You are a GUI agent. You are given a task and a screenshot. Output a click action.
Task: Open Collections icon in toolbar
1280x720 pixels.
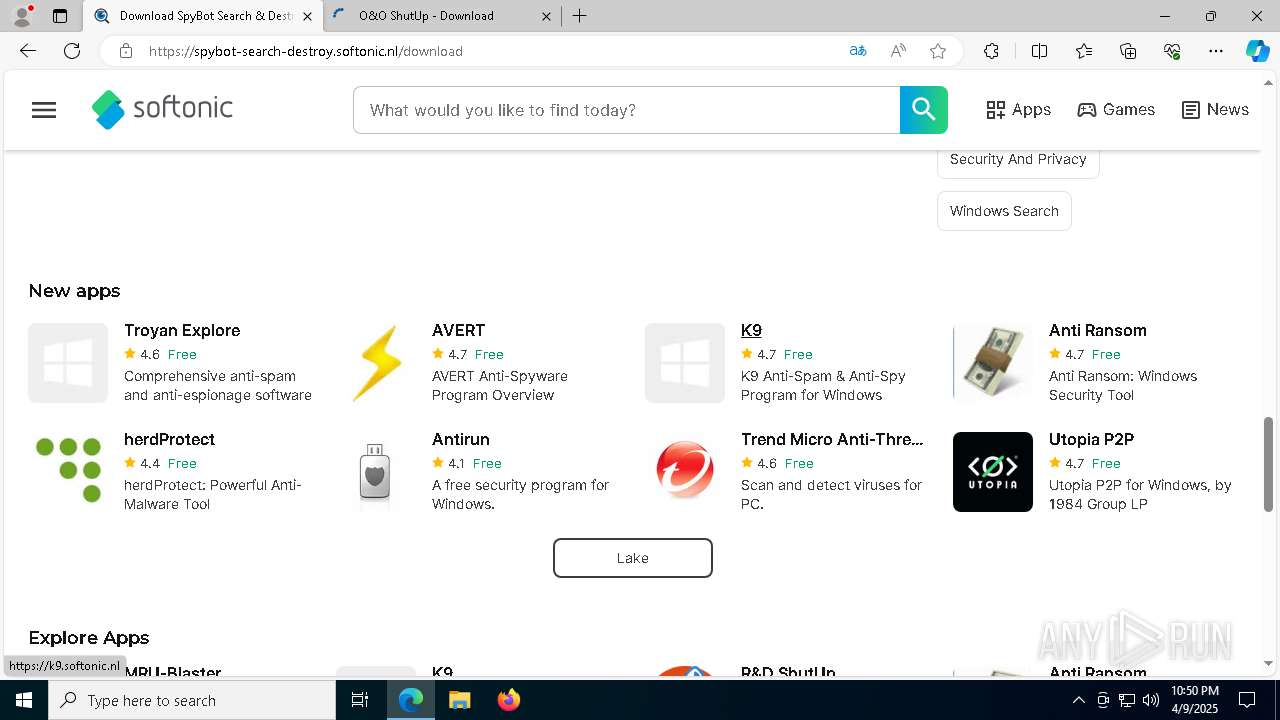point(1128,51)
